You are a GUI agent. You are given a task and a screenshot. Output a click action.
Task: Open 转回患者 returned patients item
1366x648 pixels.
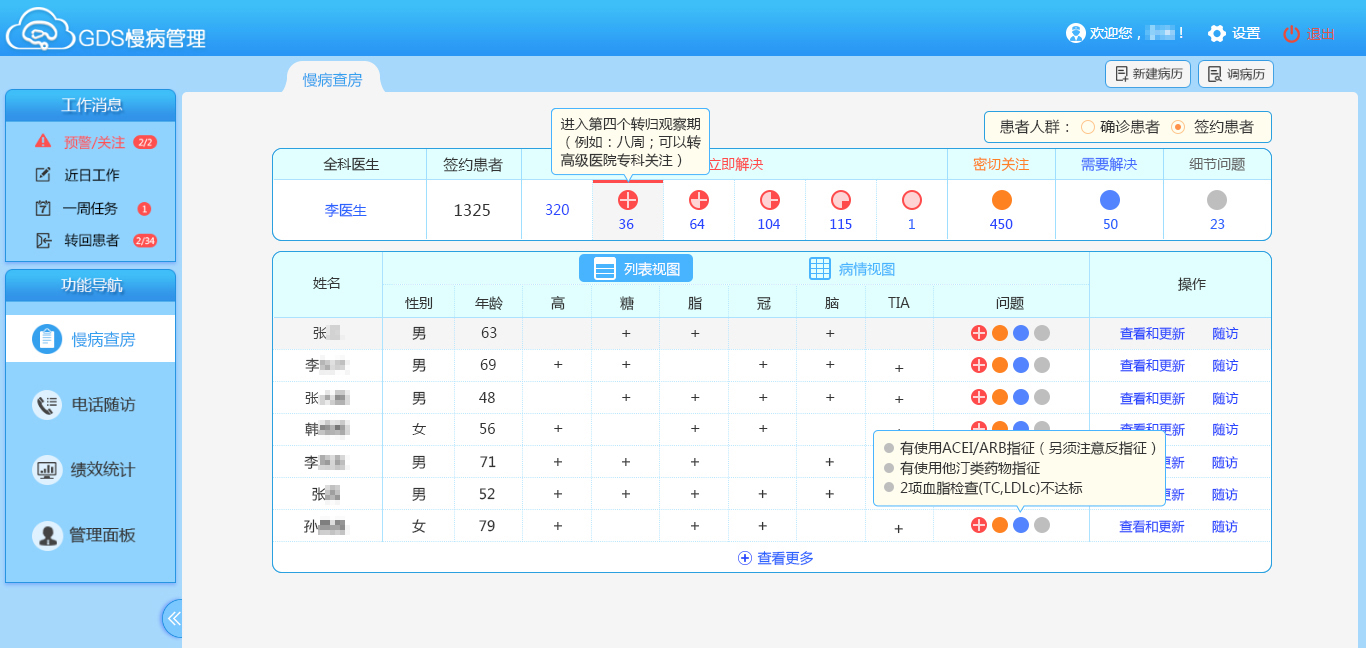[91, 240]
